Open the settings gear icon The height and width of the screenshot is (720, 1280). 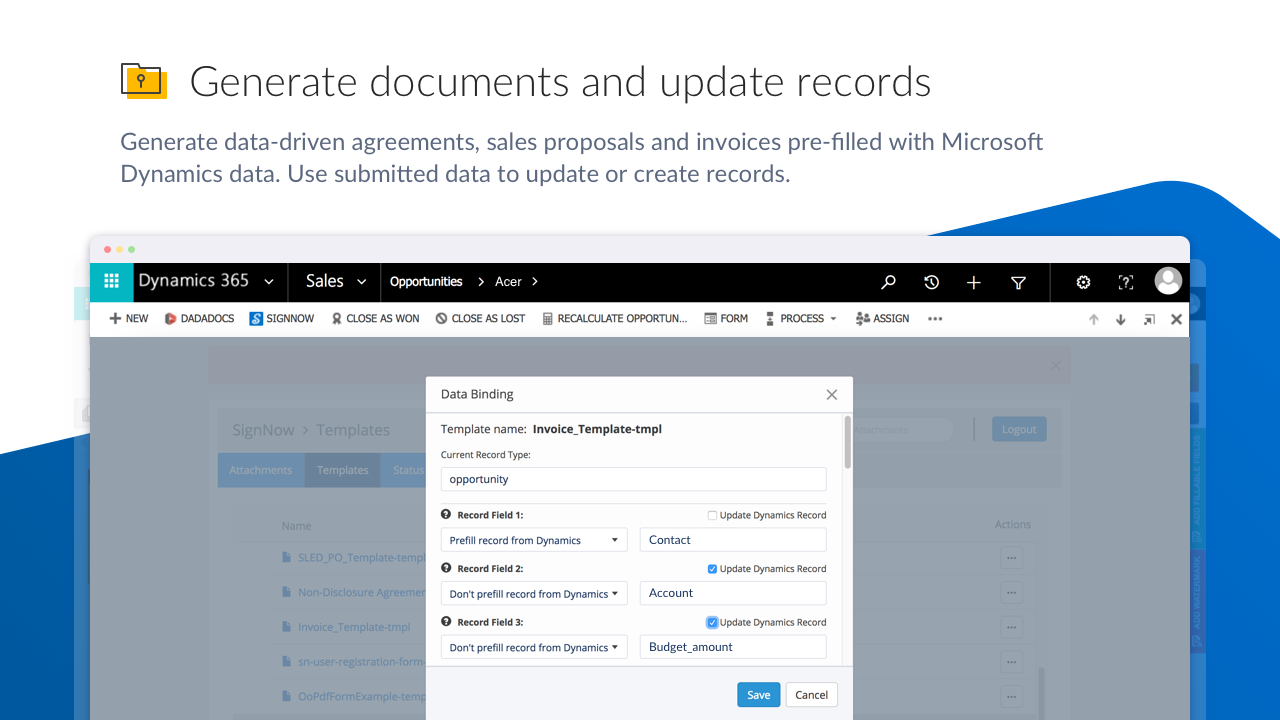[x=1083, y=282]
